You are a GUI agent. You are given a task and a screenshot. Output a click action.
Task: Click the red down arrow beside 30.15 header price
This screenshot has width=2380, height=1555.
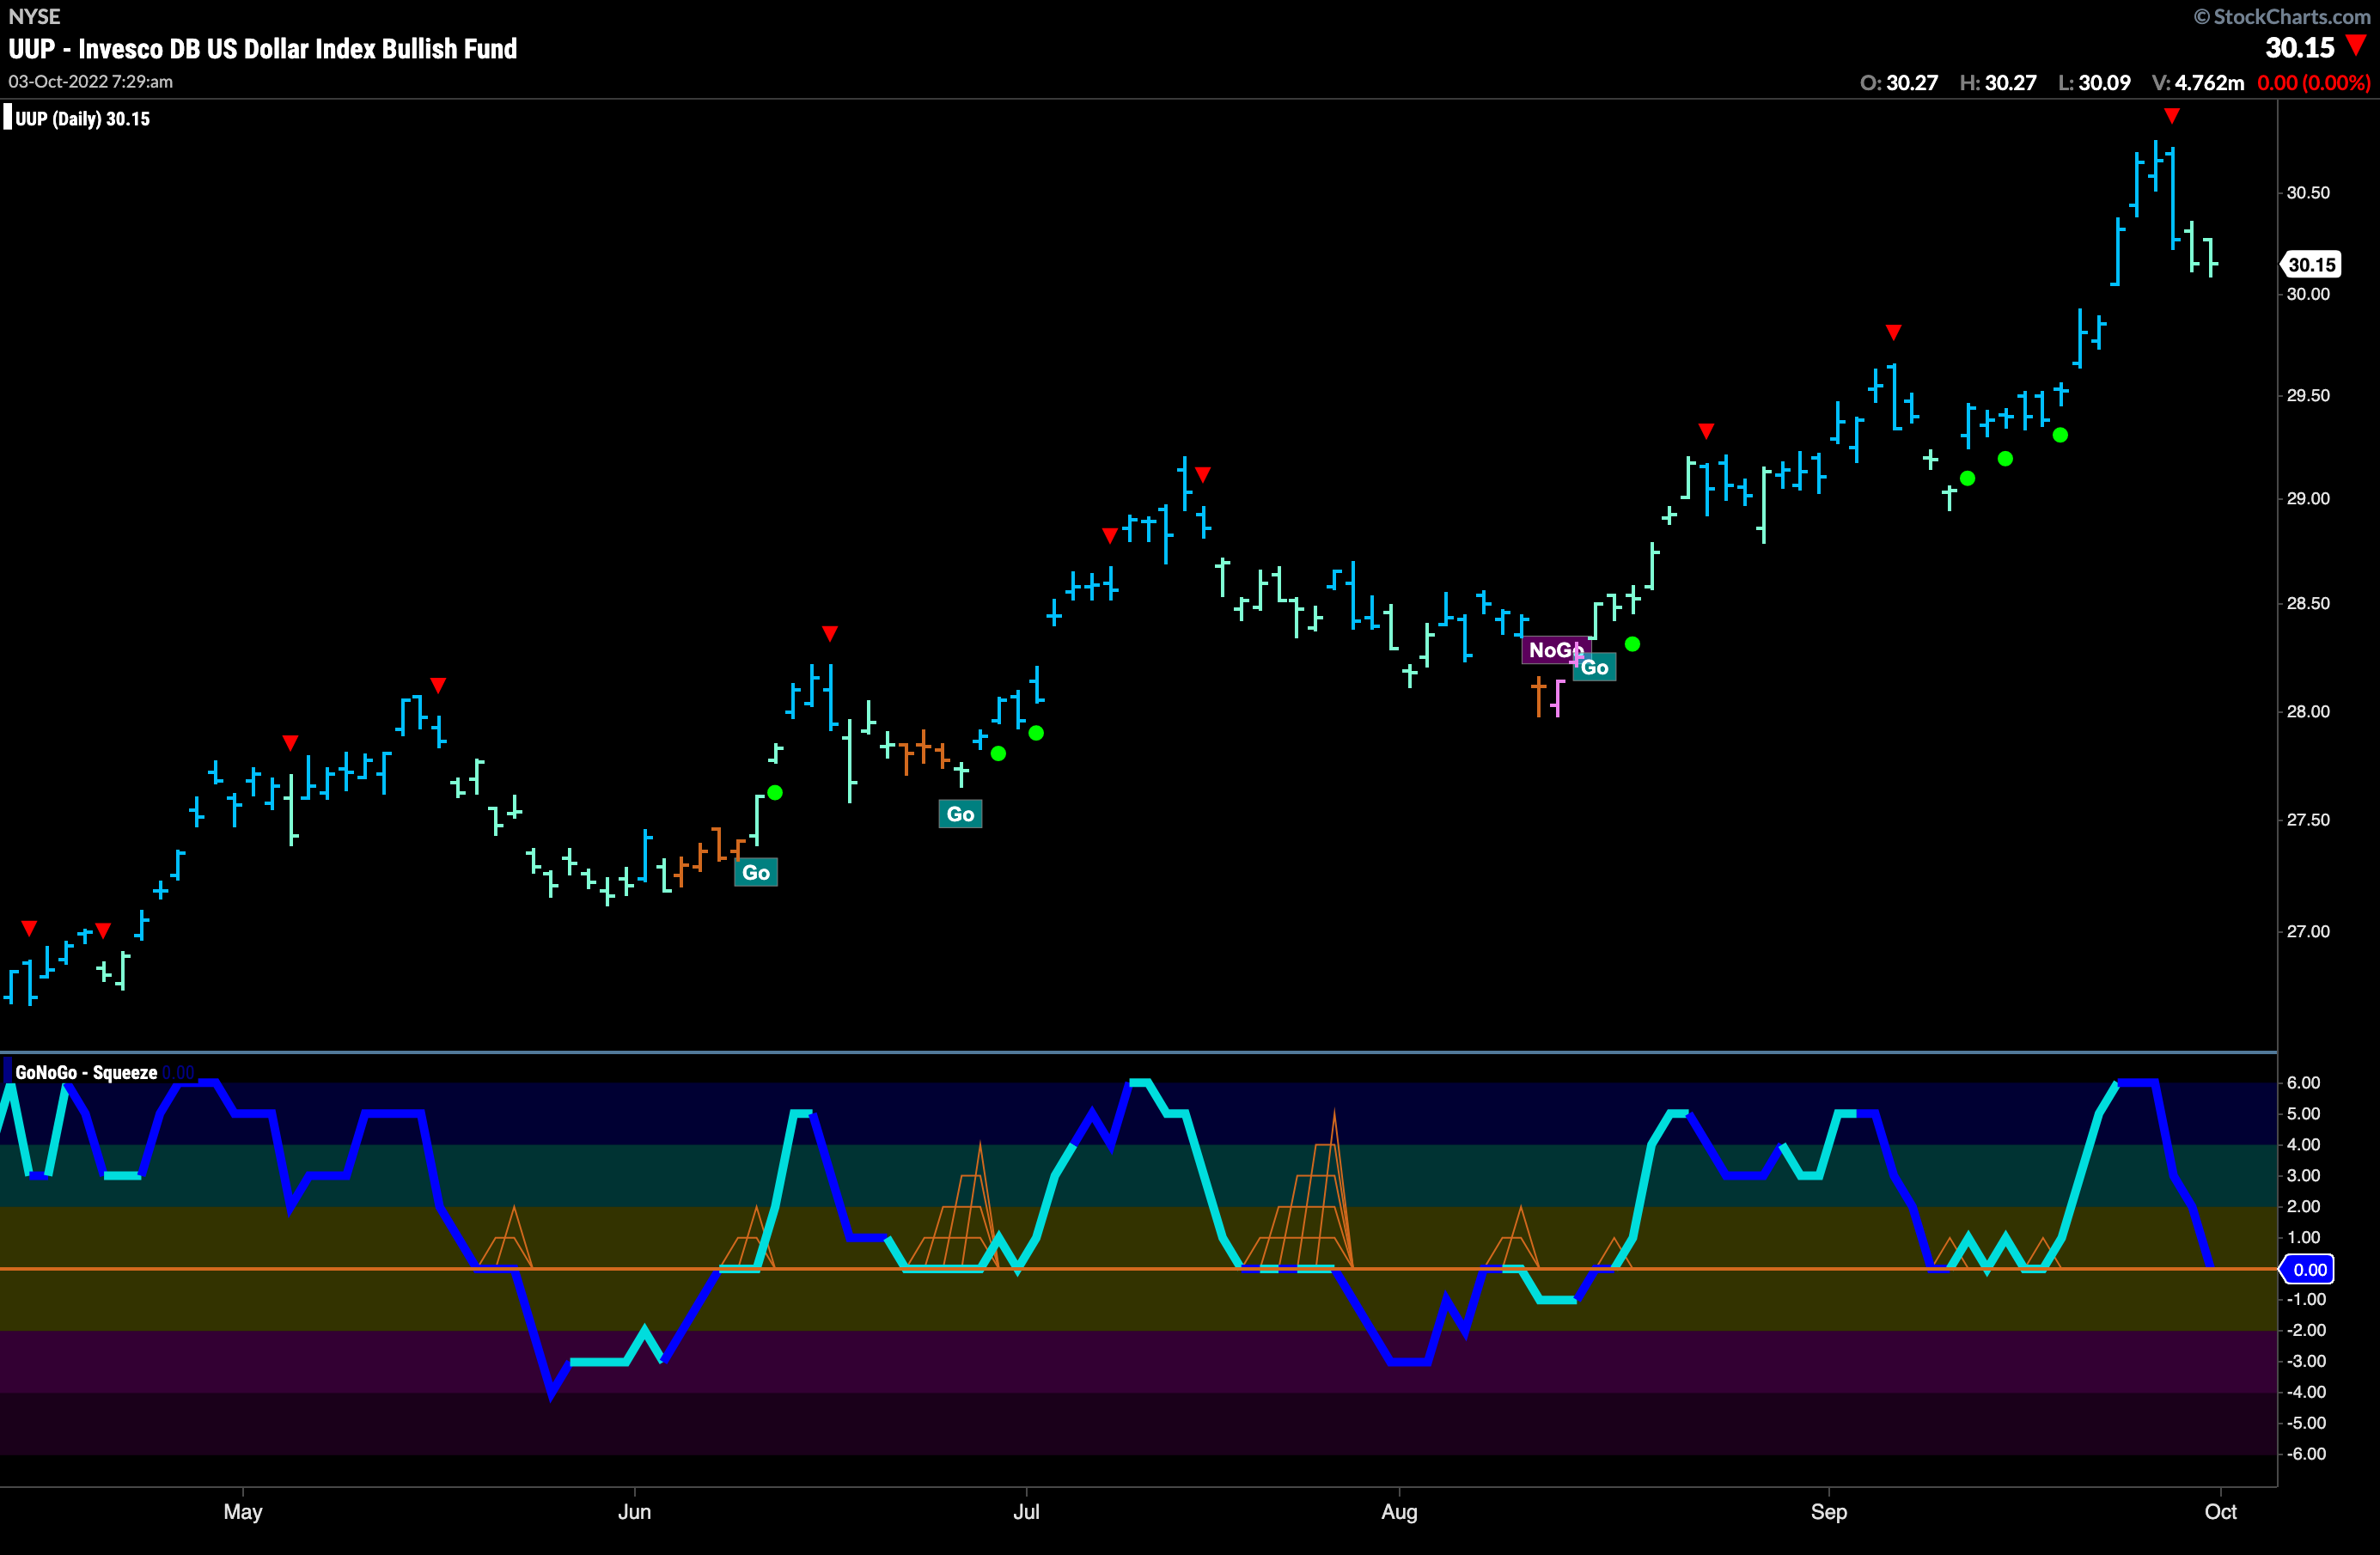point(2356,45)
